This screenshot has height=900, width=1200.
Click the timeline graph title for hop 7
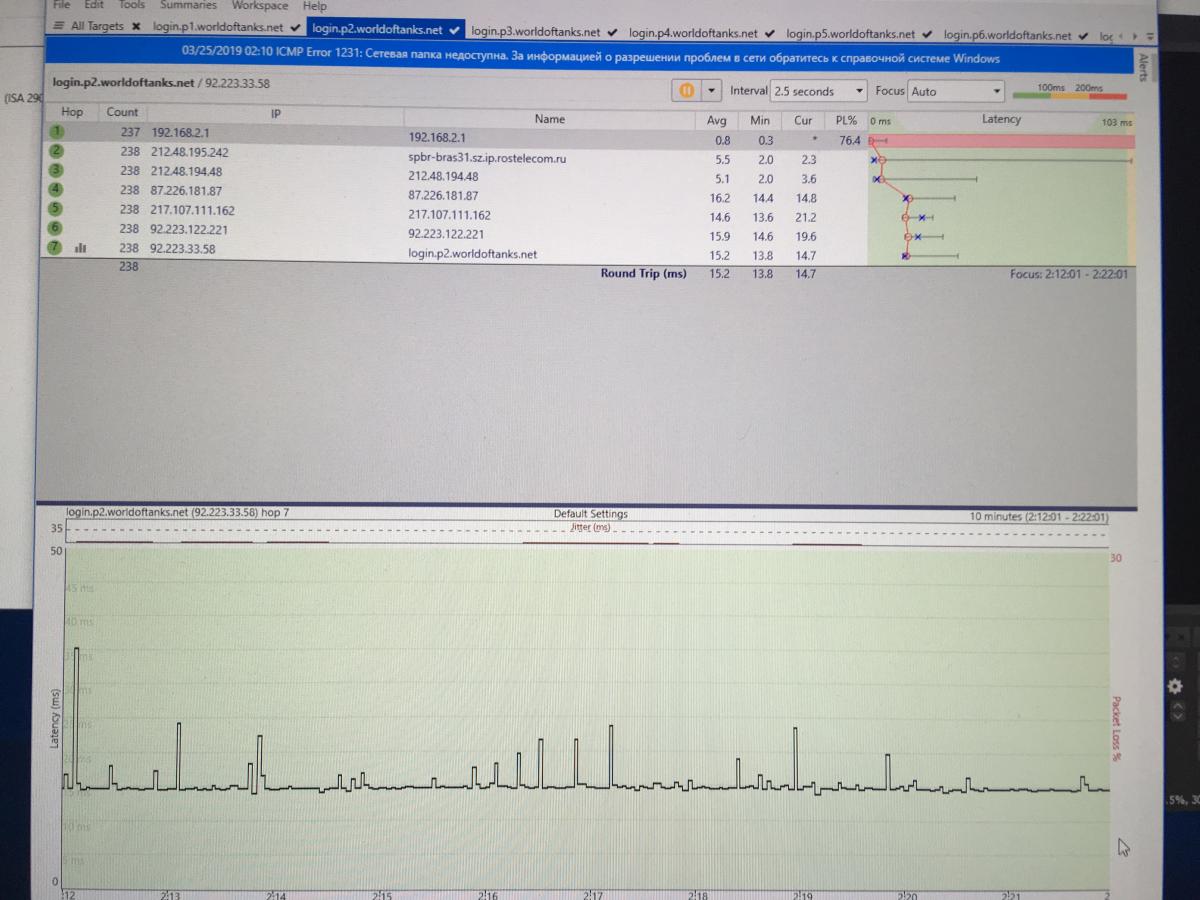pos(177,512)
